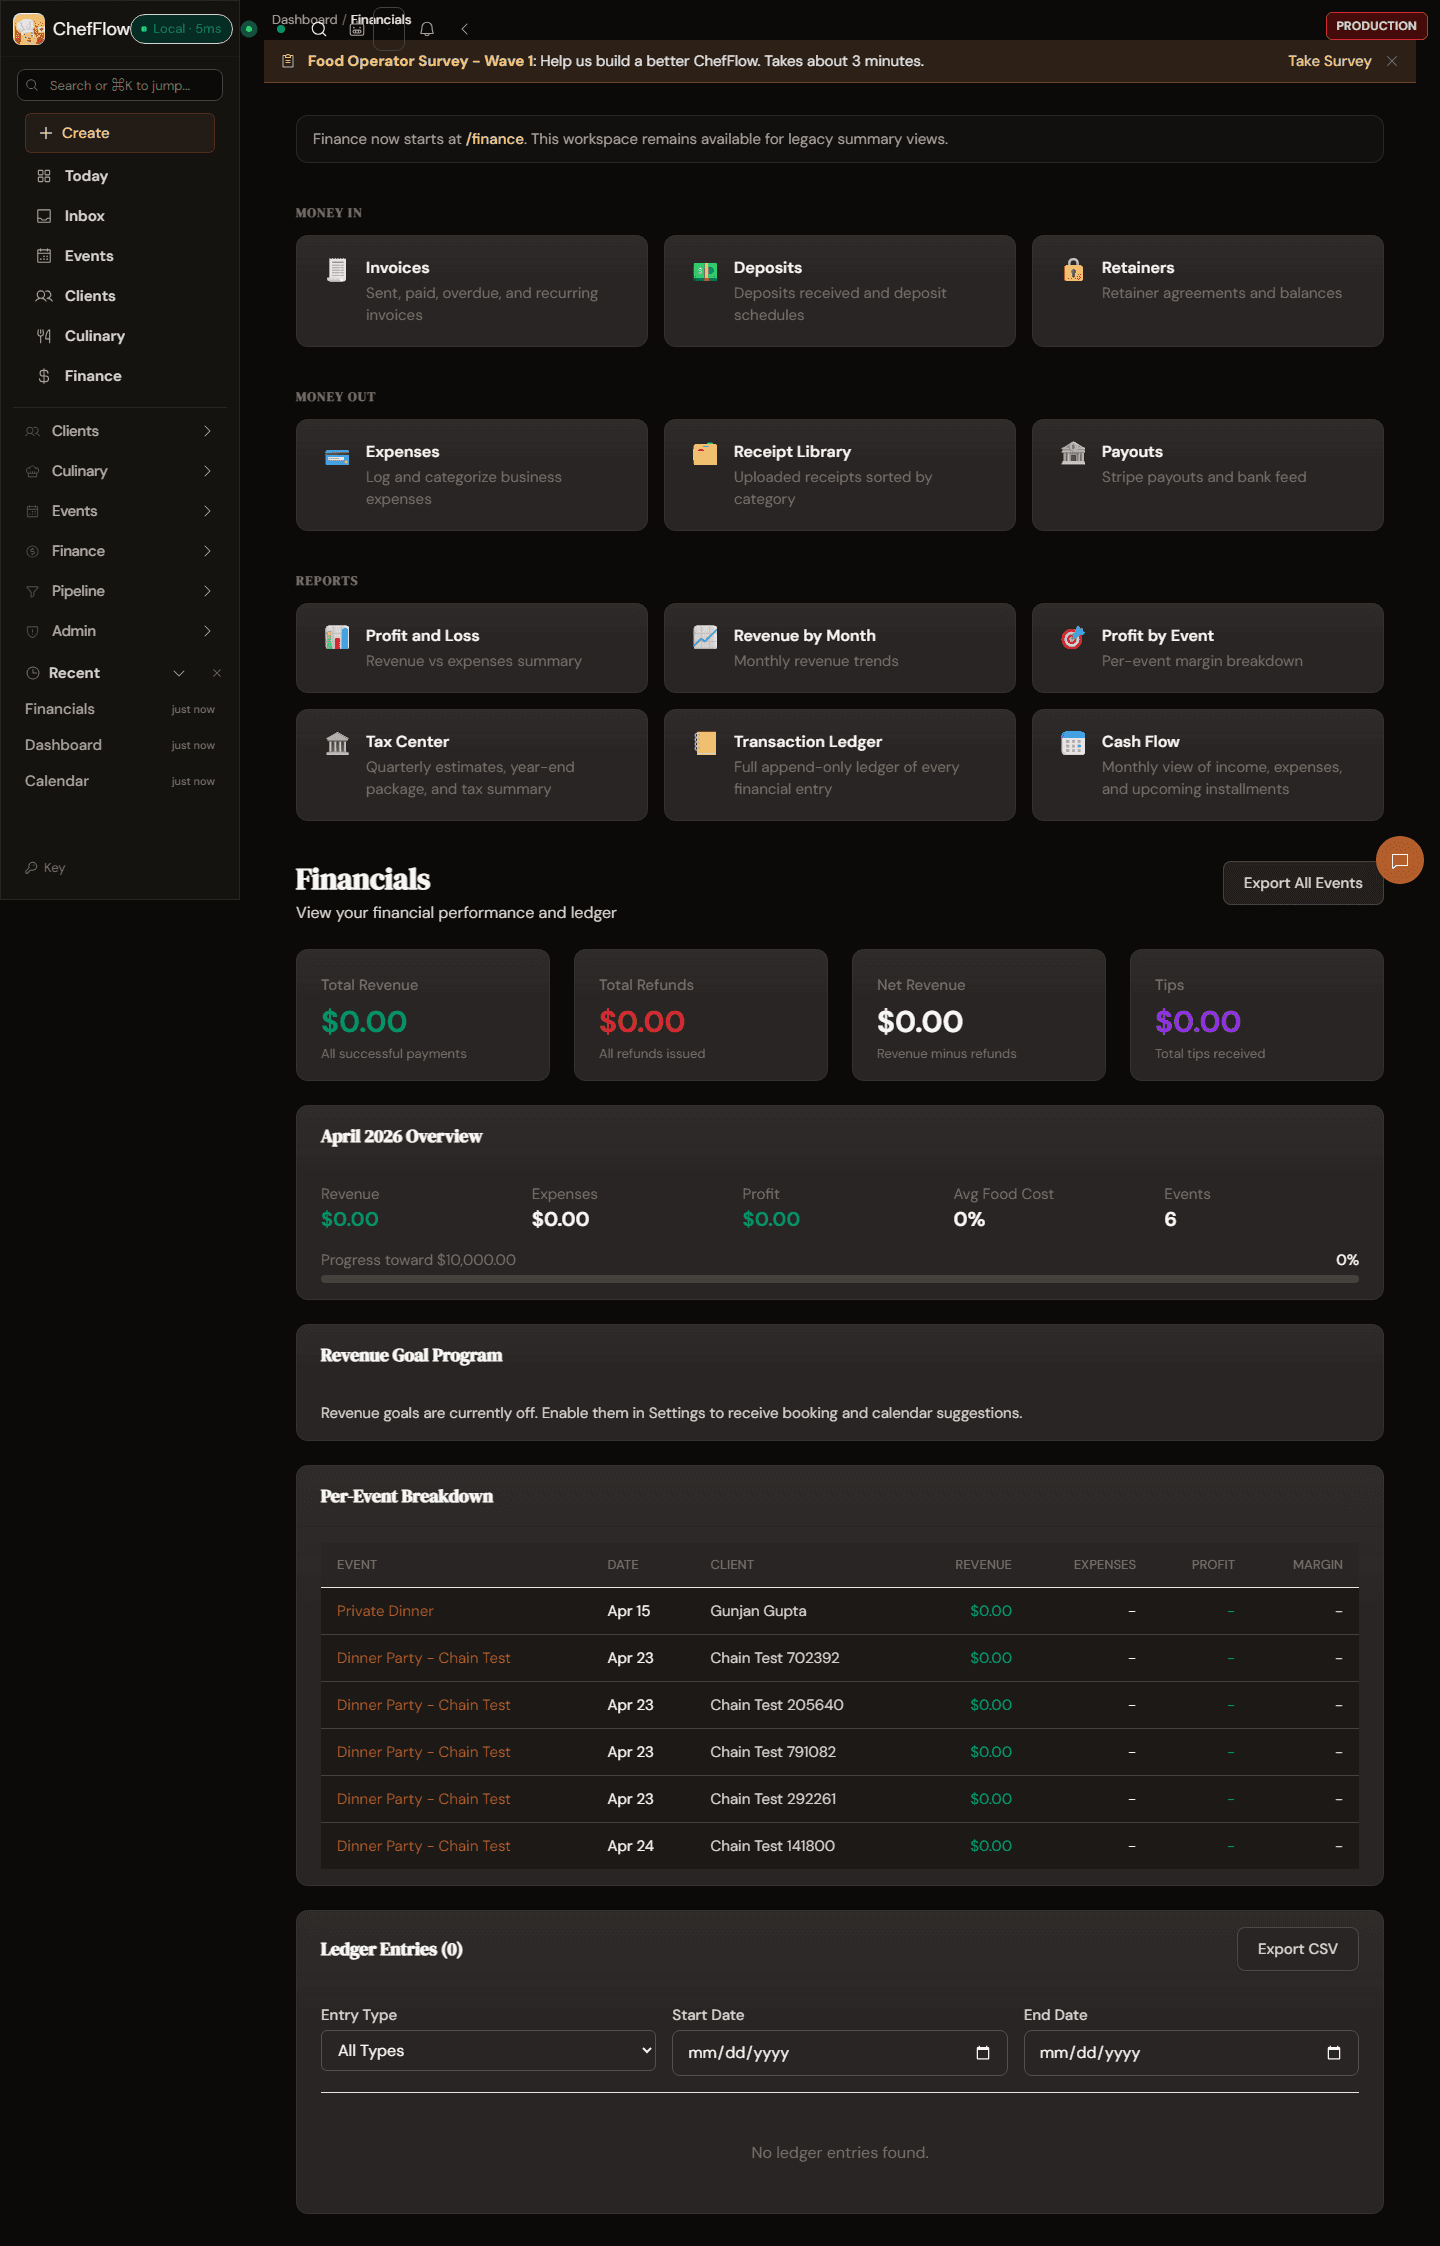Open Finance with dollar icon in sidebar

pyautogui.click(x=120, y=376)
